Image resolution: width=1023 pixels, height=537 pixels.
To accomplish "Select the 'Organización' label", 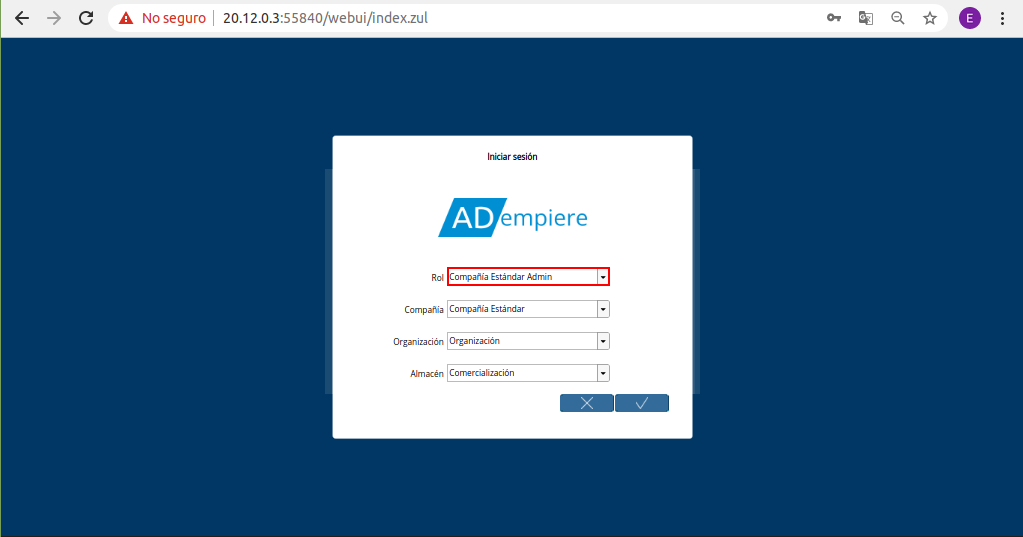I will click(418, 342).
